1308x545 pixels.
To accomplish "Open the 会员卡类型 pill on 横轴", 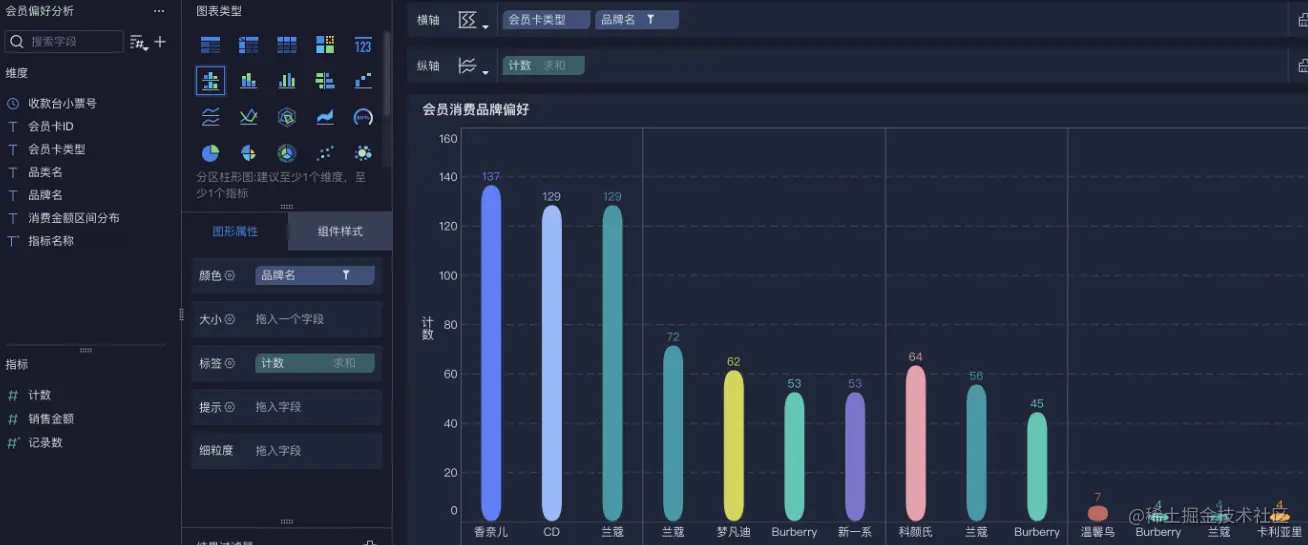I will 546,19.
